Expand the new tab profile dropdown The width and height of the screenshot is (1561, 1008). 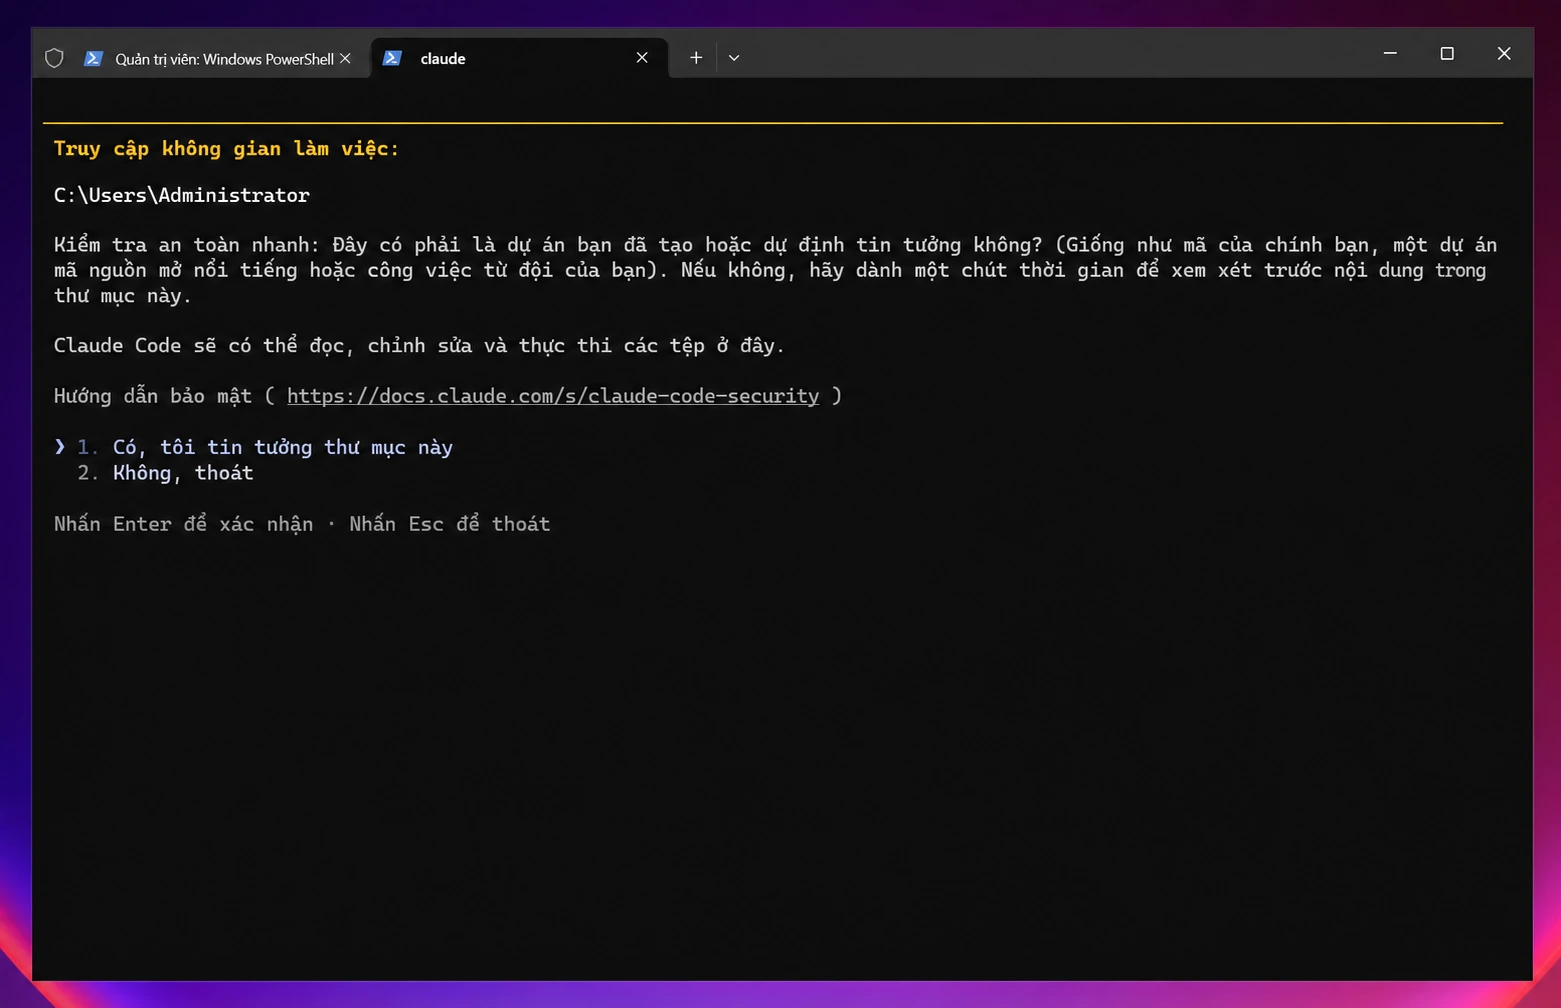coord(734,58)
